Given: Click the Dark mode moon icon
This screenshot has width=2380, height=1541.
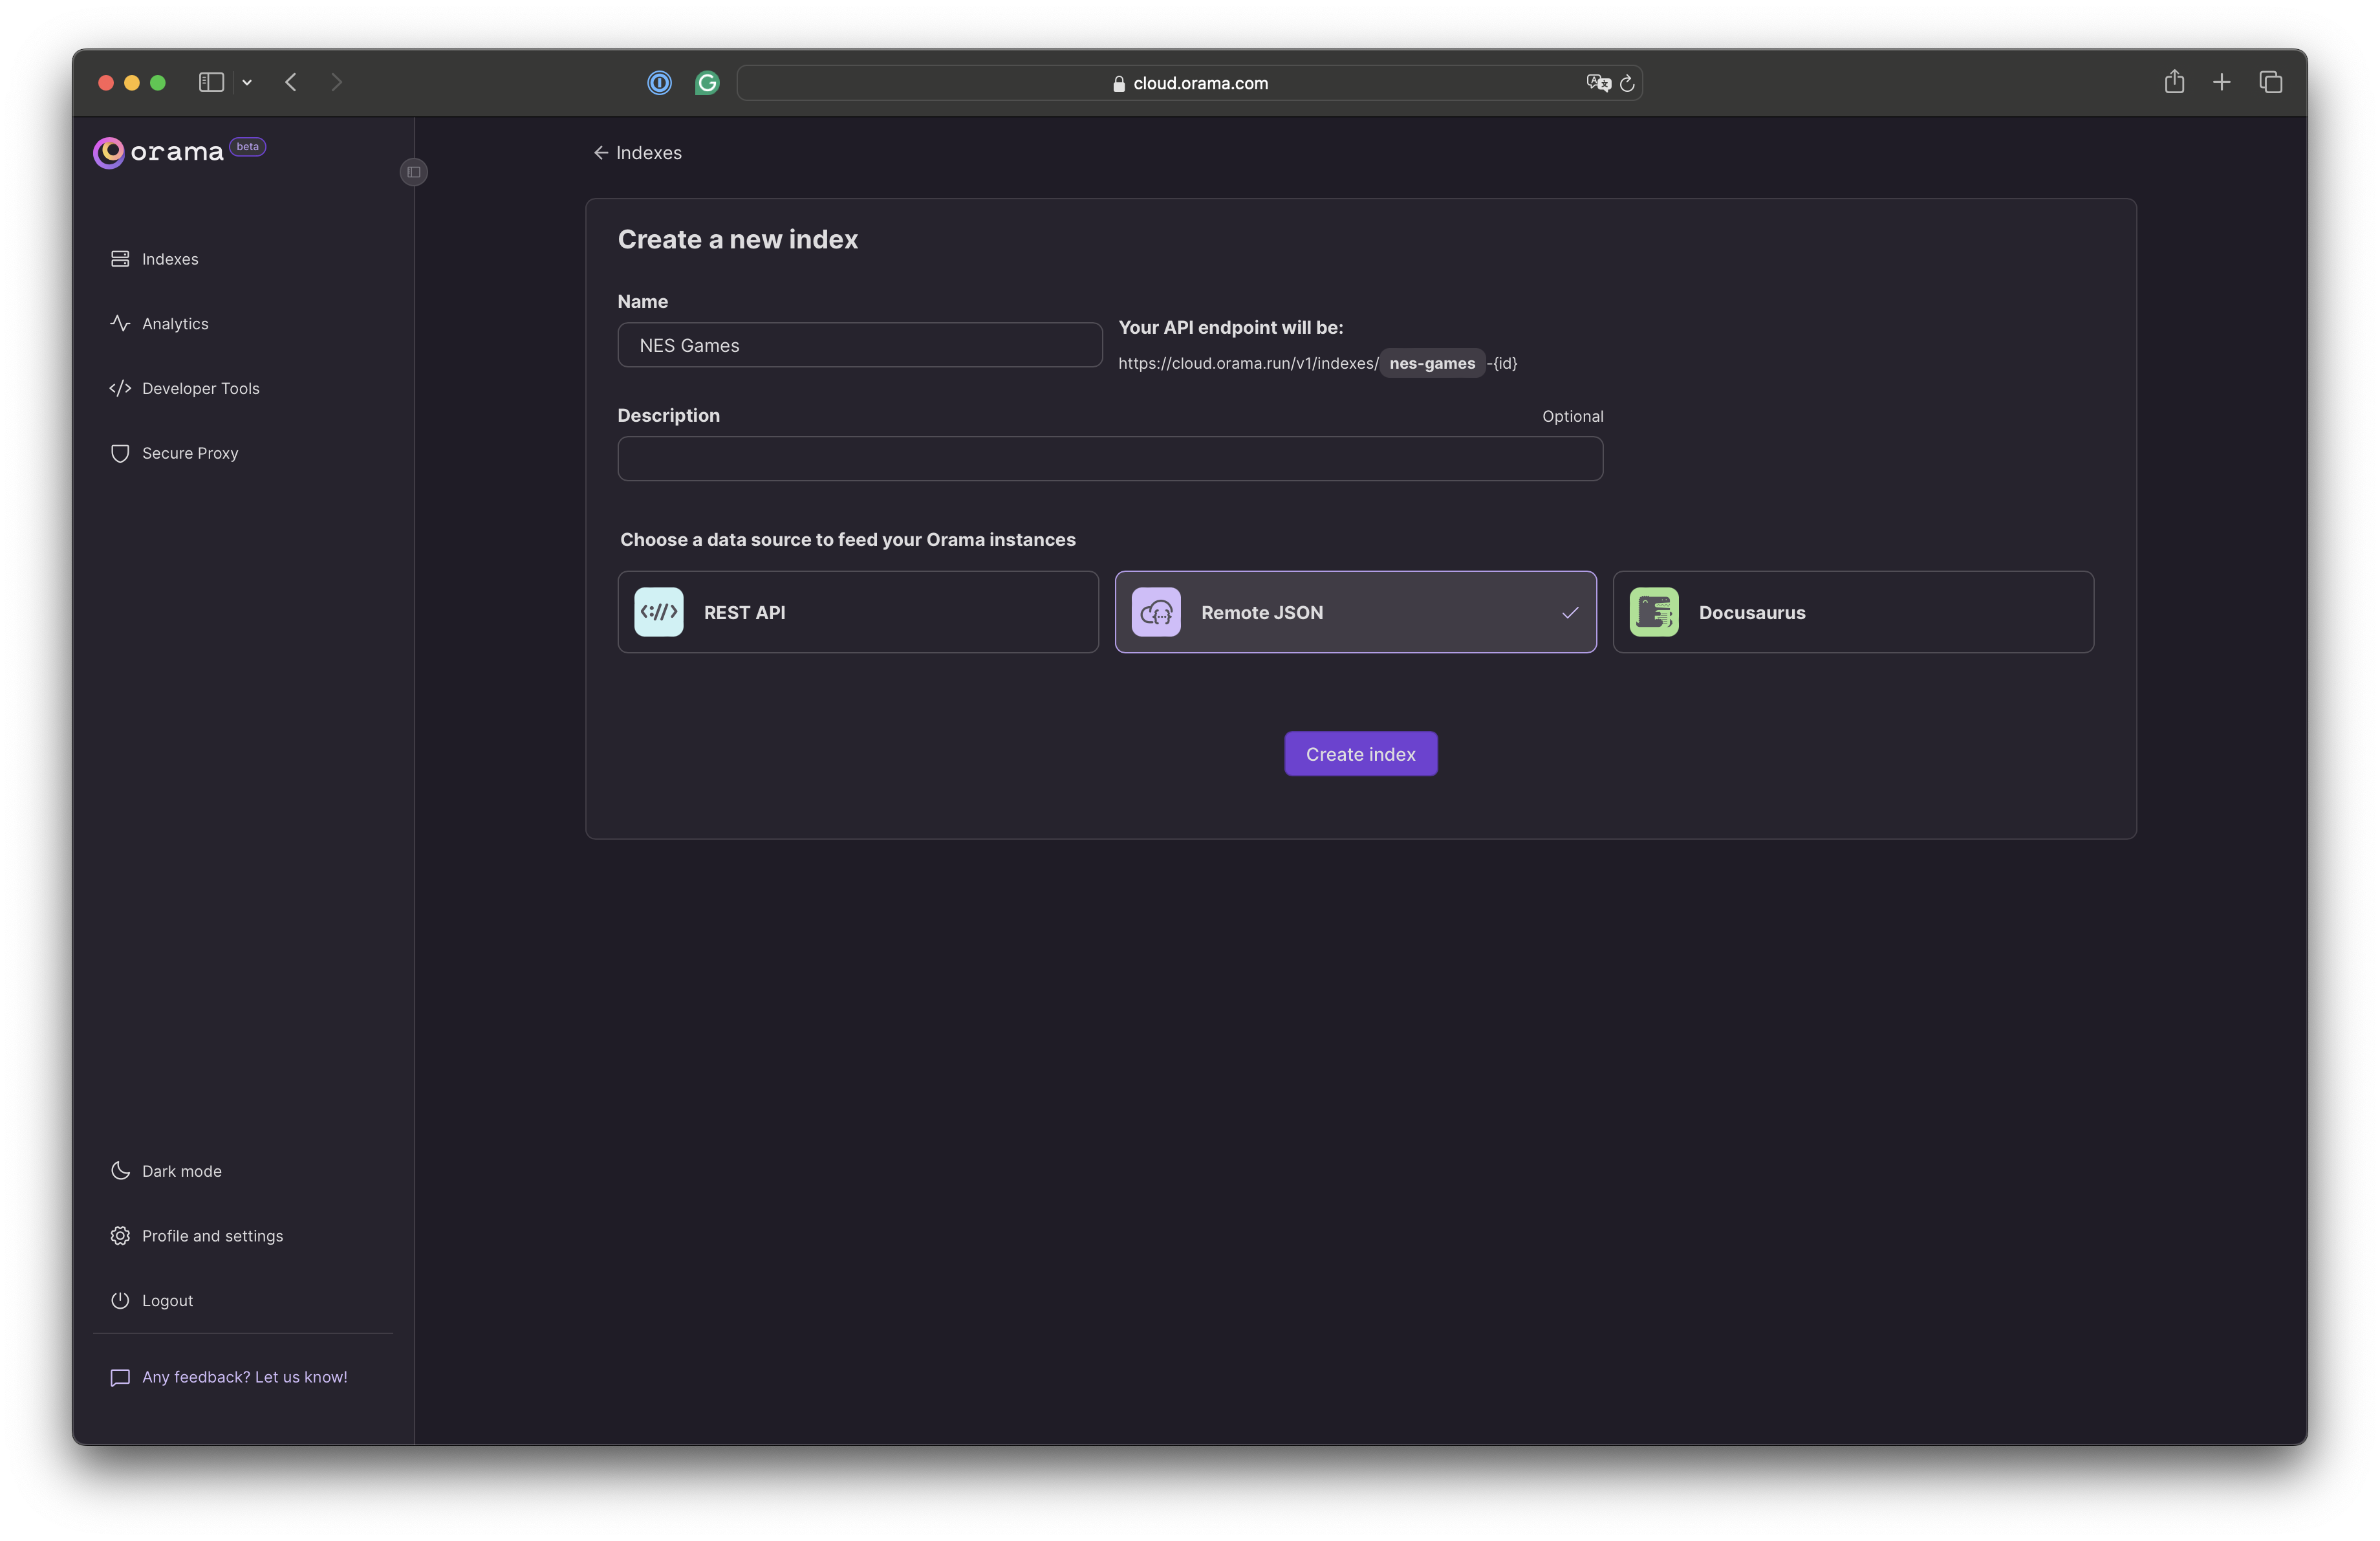Looking at the screenshot, I should [120, 1171].
